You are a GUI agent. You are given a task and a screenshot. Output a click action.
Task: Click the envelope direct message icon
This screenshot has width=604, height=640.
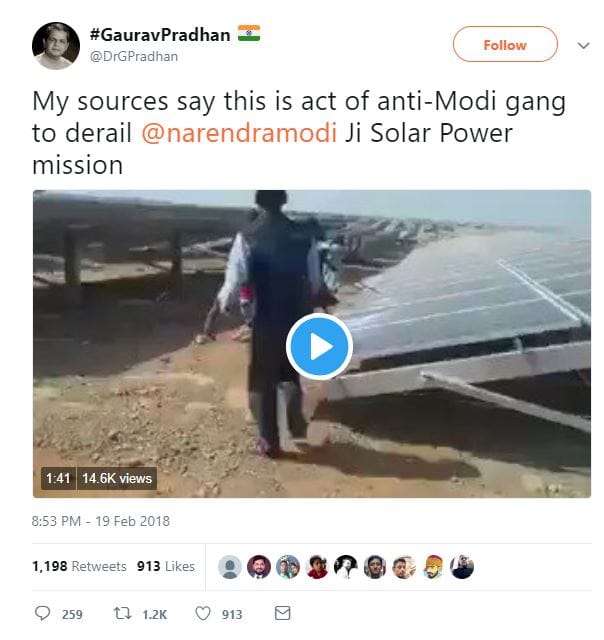283,613
